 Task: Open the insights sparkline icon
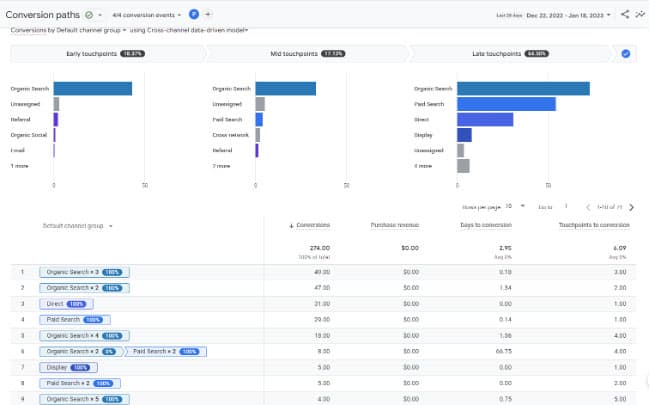(x=640, y=15)
